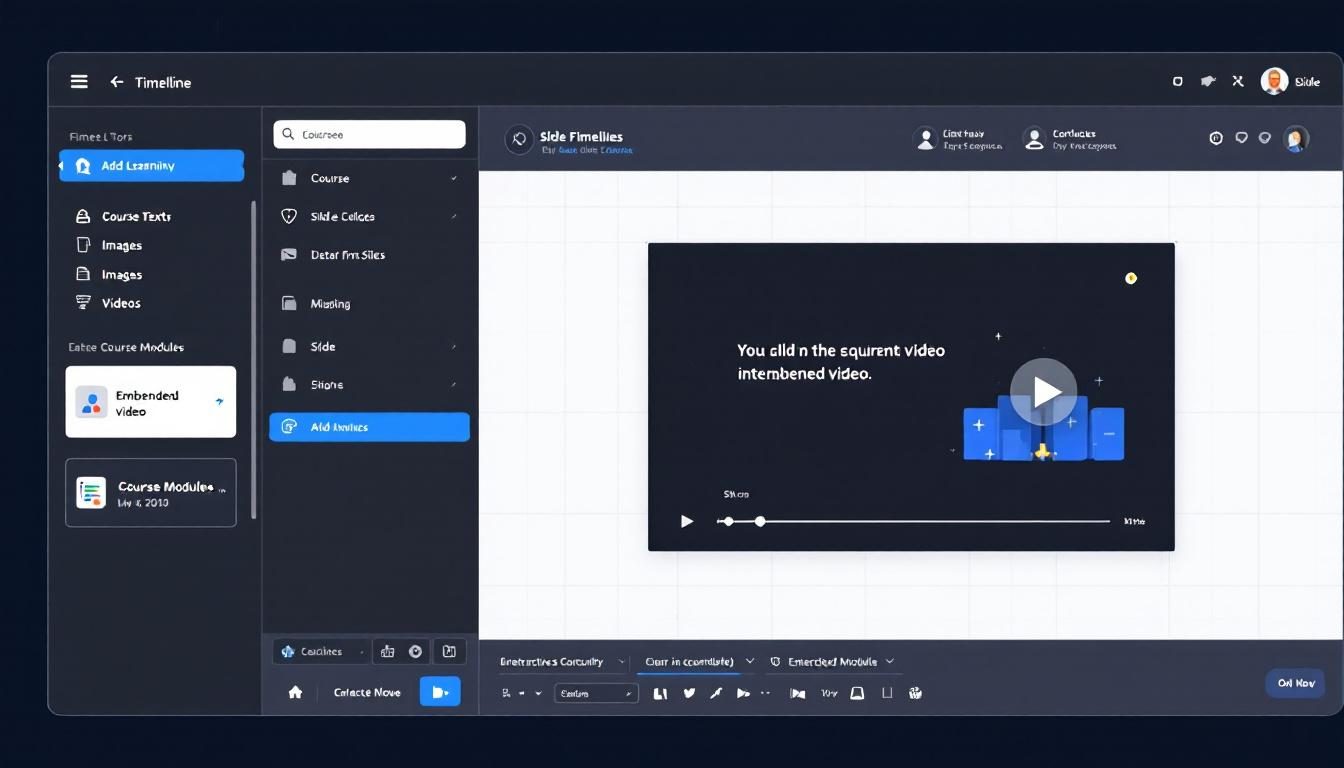Click the home icon in bottom bar
The height and width of the screenshot is (768, 1344).
click(295, 692)
